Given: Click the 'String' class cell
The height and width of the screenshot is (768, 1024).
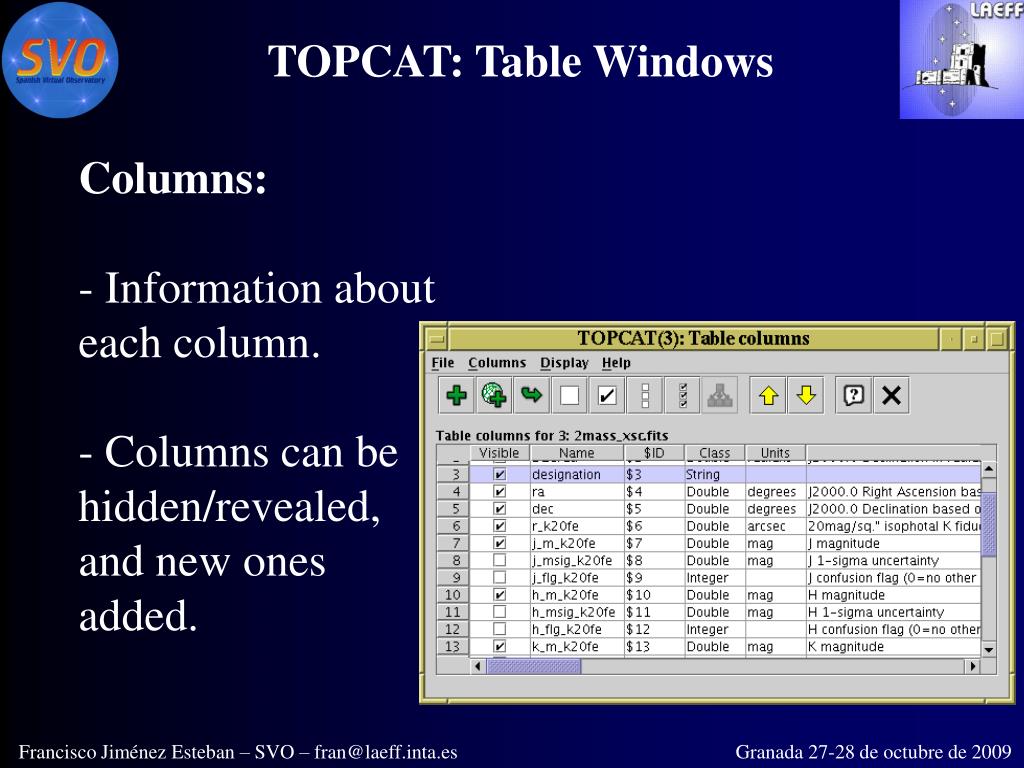Looking at the screenshot, I should [714, 475].
